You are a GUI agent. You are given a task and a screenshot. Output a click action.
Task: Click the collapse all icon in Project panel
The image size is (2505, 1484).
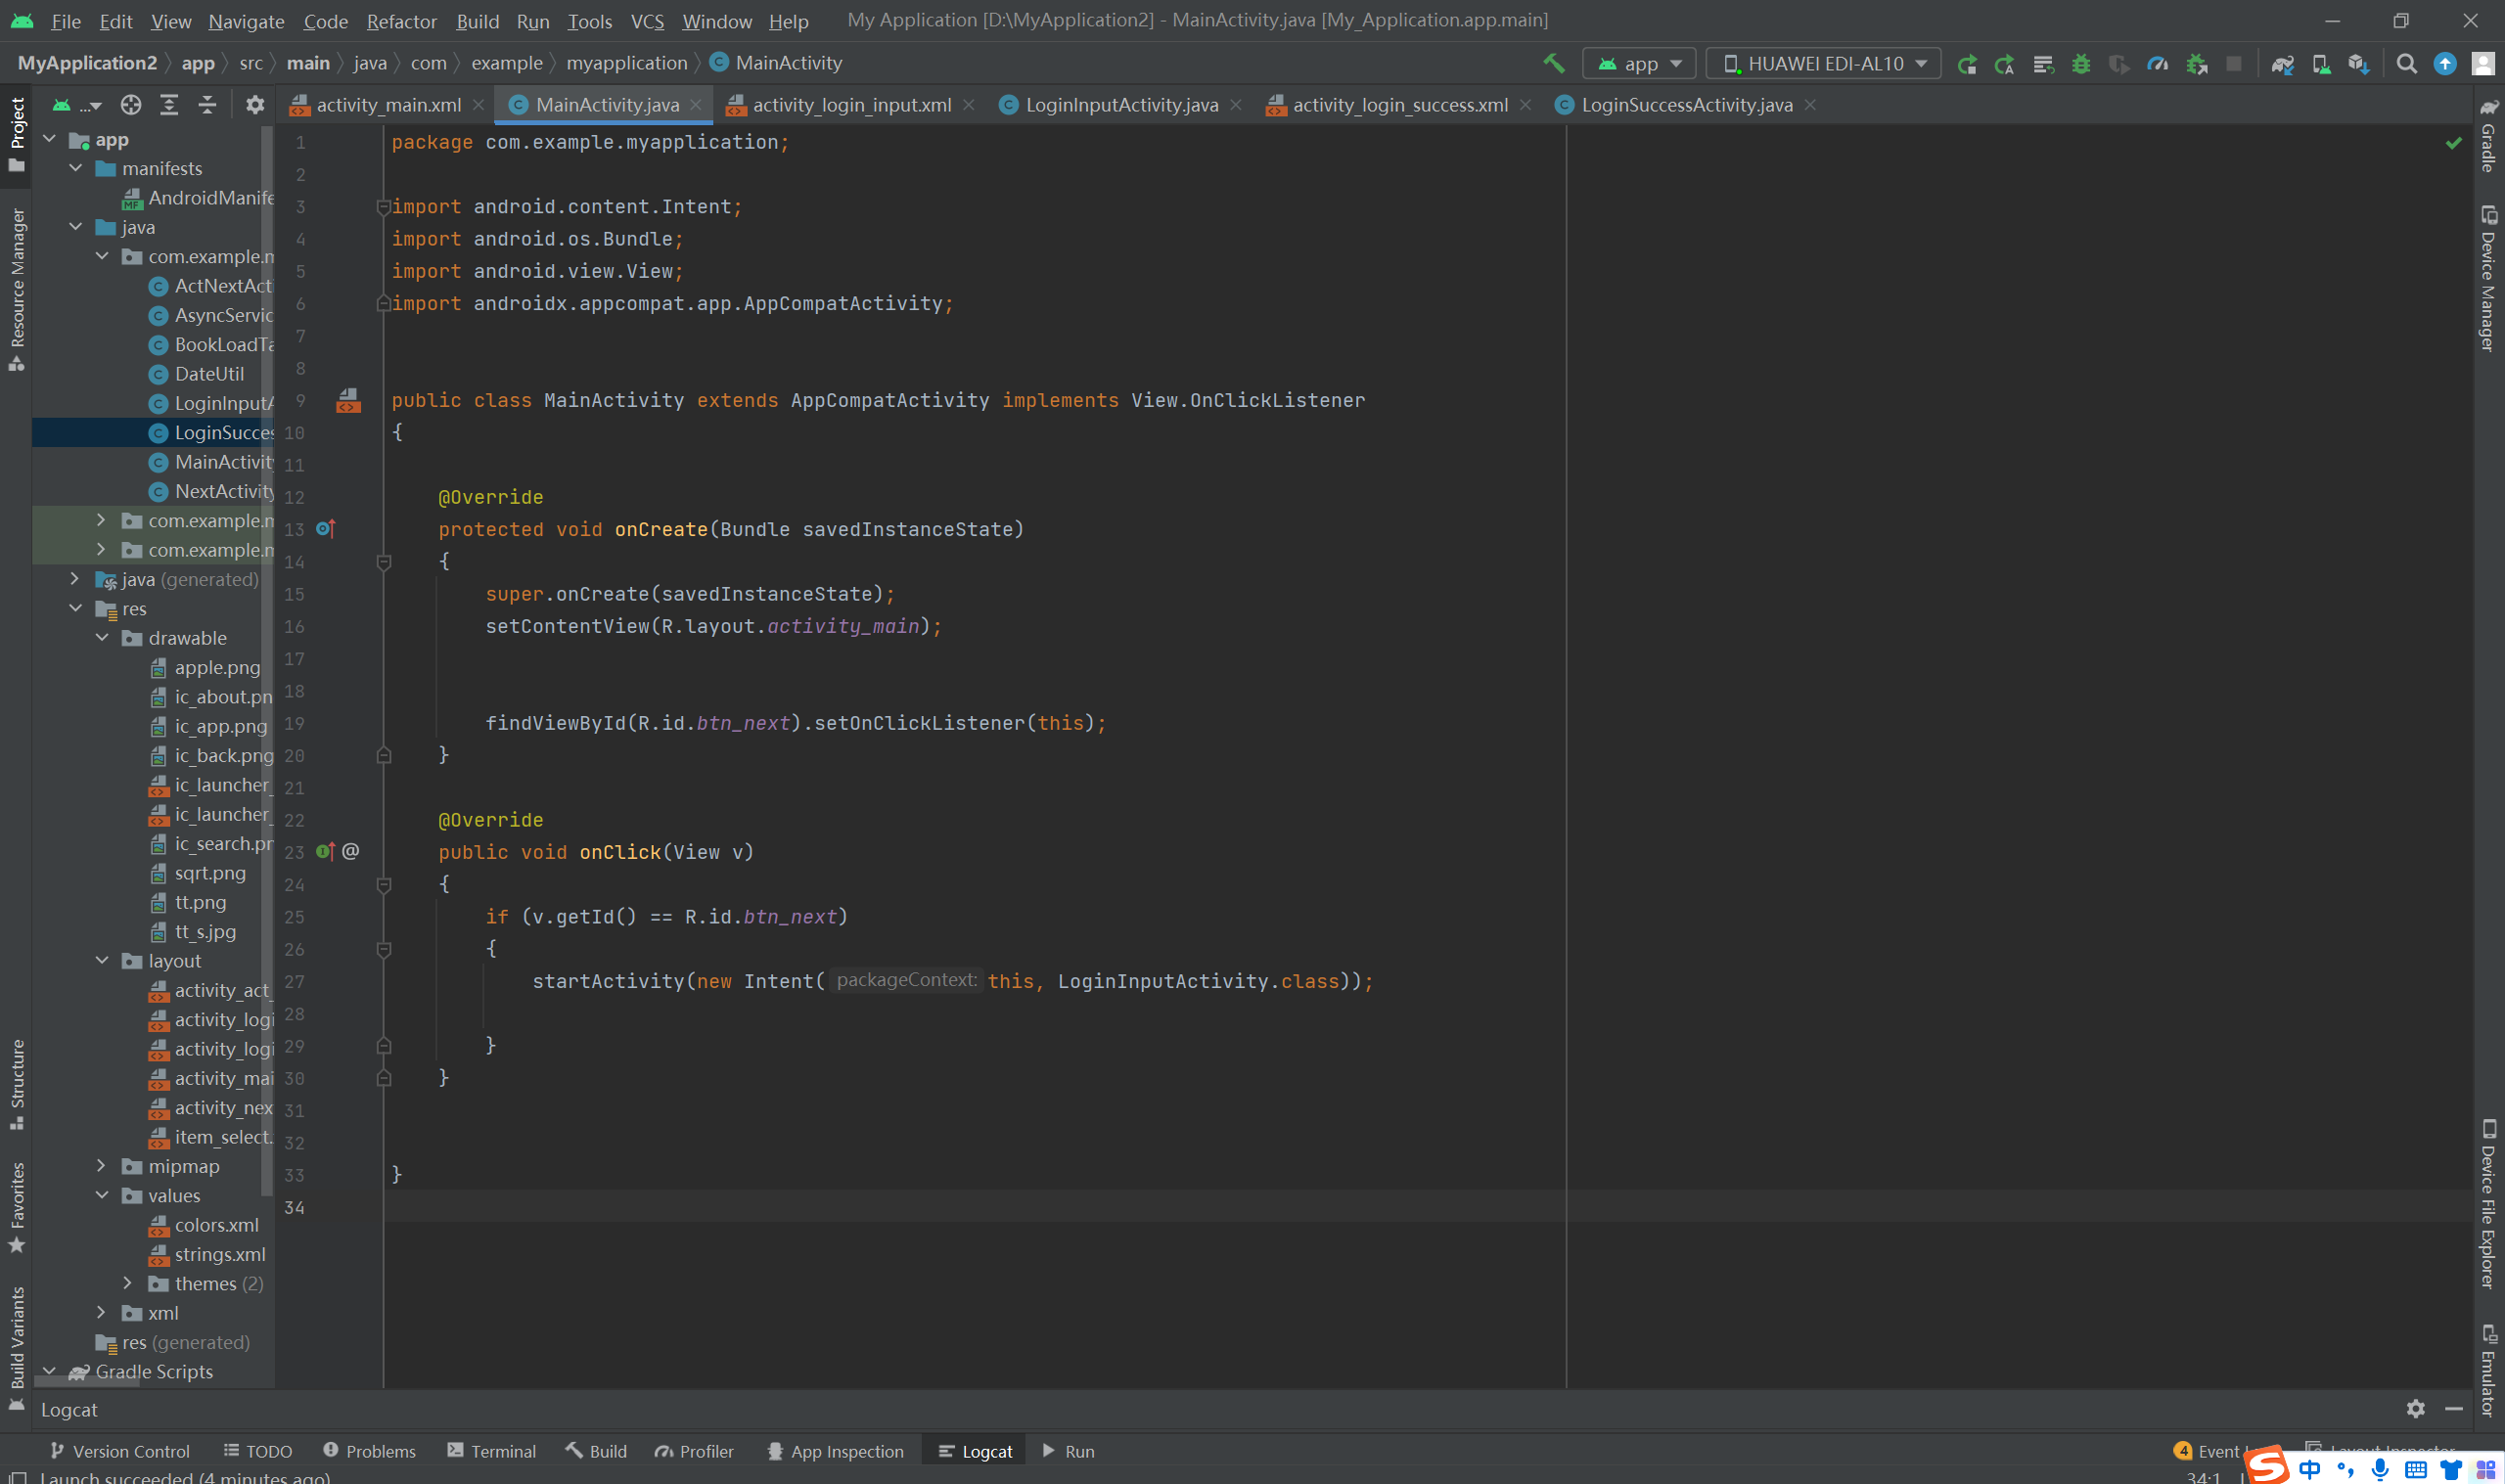[x=207, y=105]
